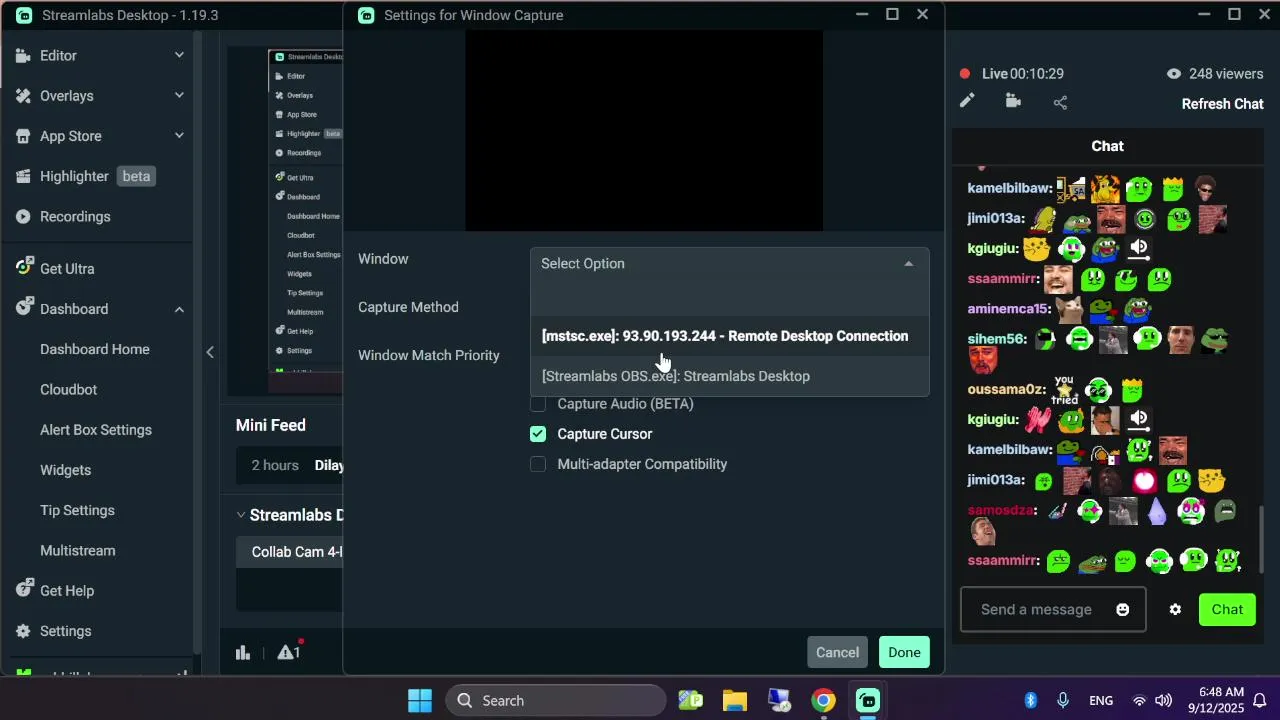
Task: Open the notifications warning icon
Action: point(290,651)
